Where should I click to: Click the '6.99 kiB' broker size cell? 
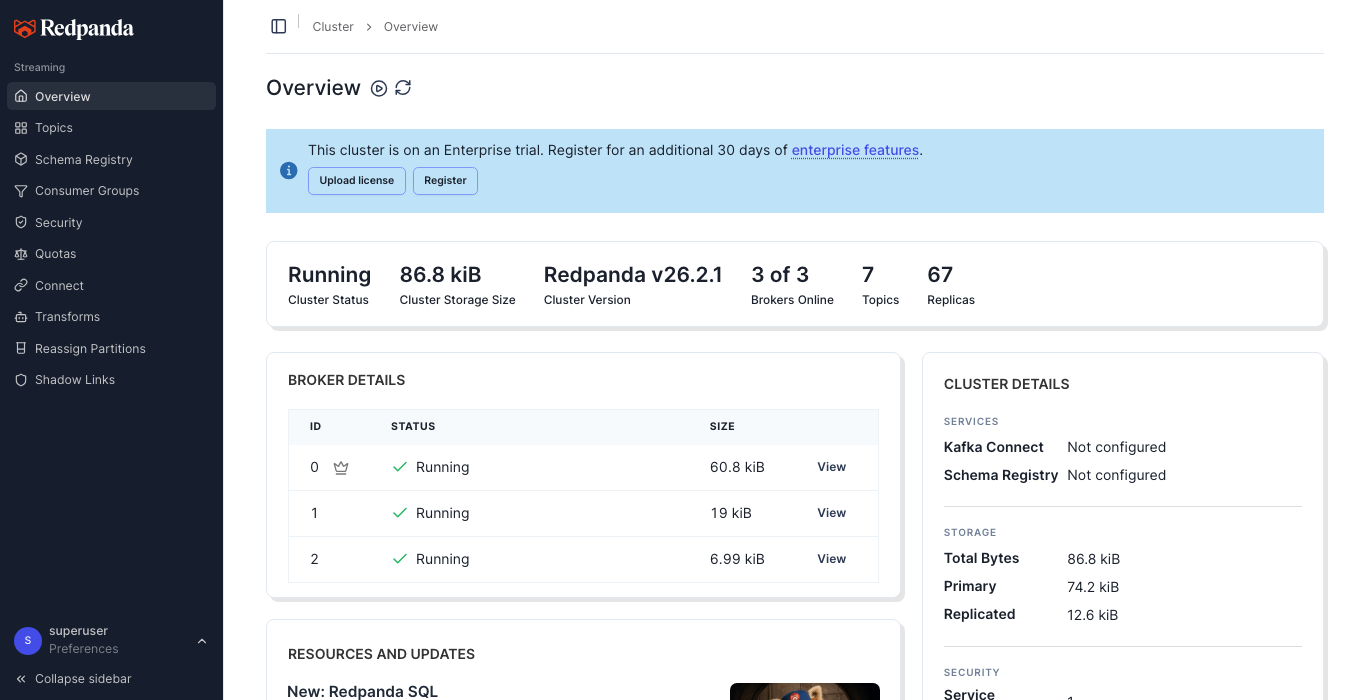click(737, 559)
